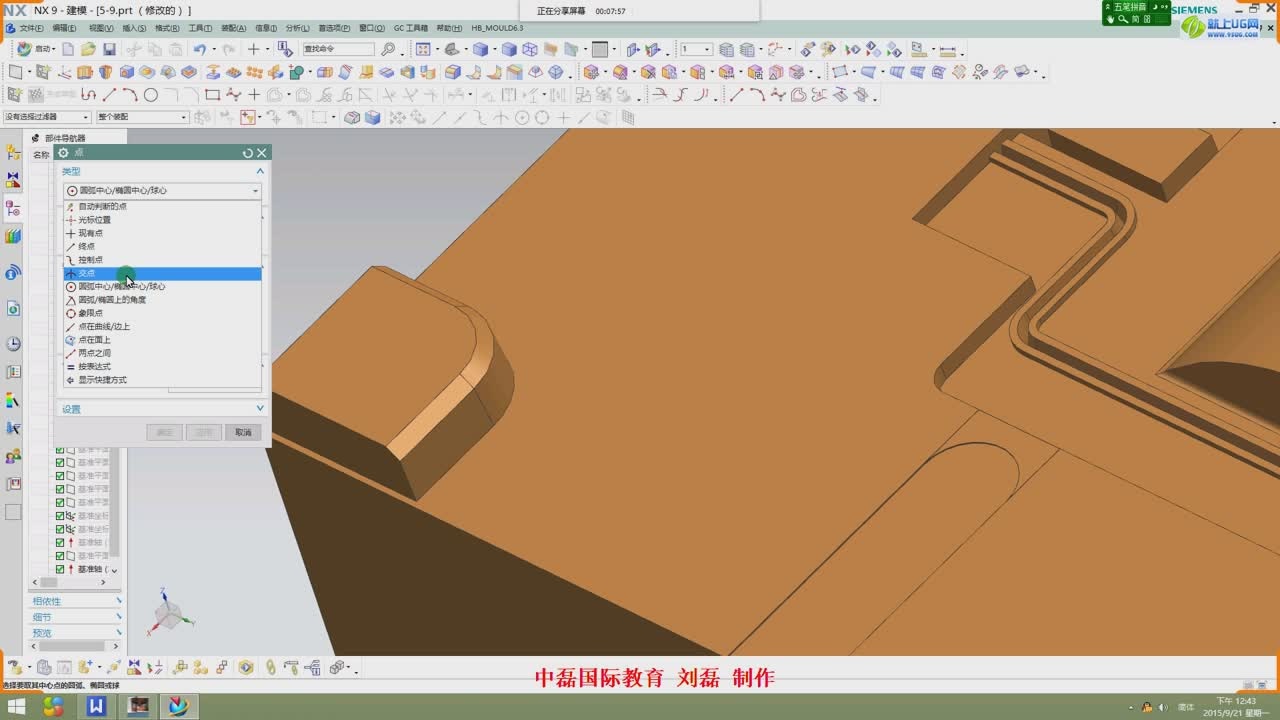The image size is (1280, 720).
Task: Select the Profile curve tool
Action: pos(88,95)
